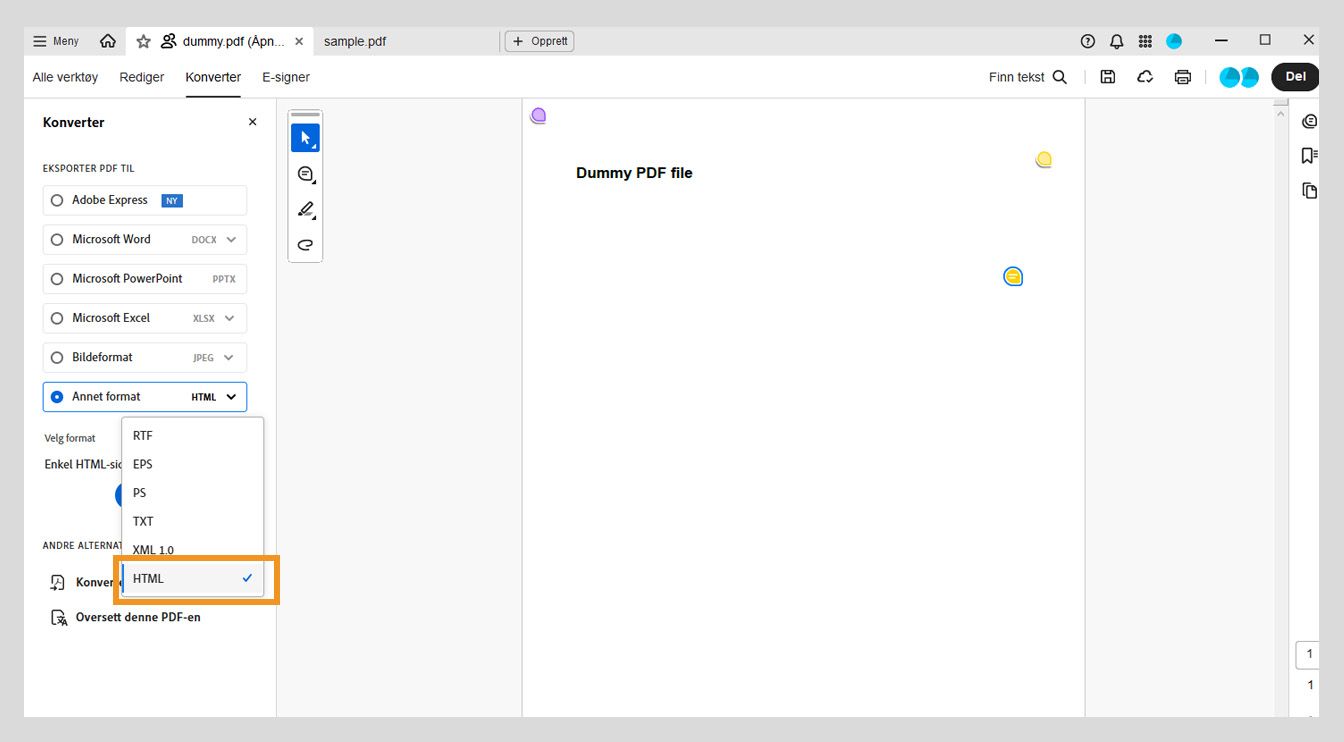Expand the XLSX format dropdown
The image size is (1344, 742).
(x=230, y=318)
